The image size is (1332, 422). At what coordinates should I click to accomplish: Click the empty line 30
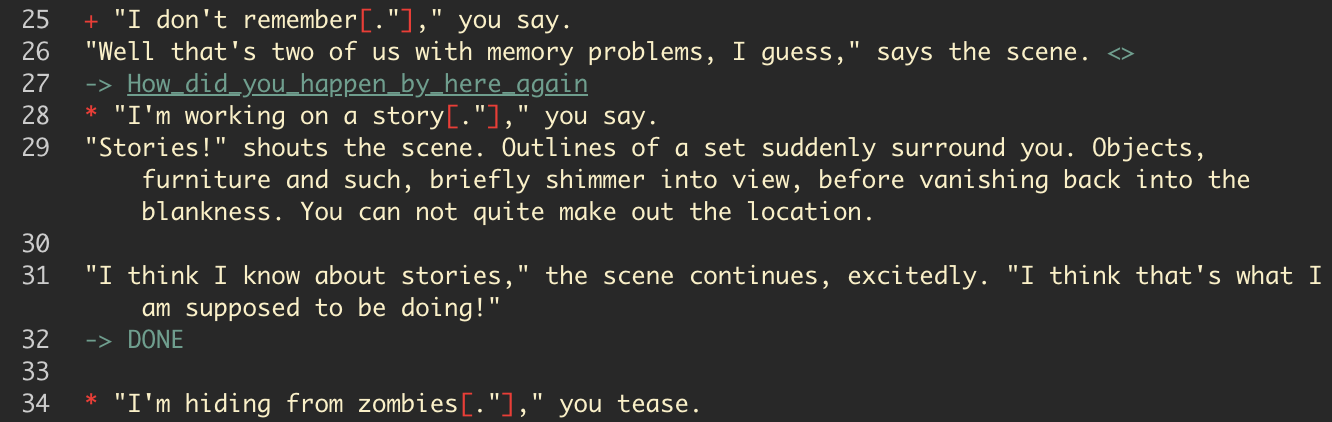click(400, 244)
